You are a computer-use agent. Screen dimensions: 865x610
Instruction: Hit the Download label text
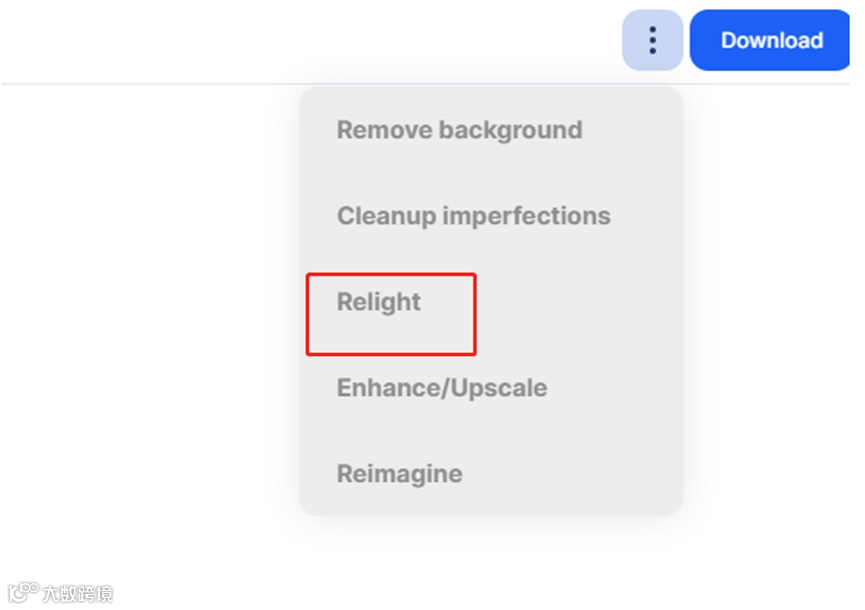tap(771, 41)
